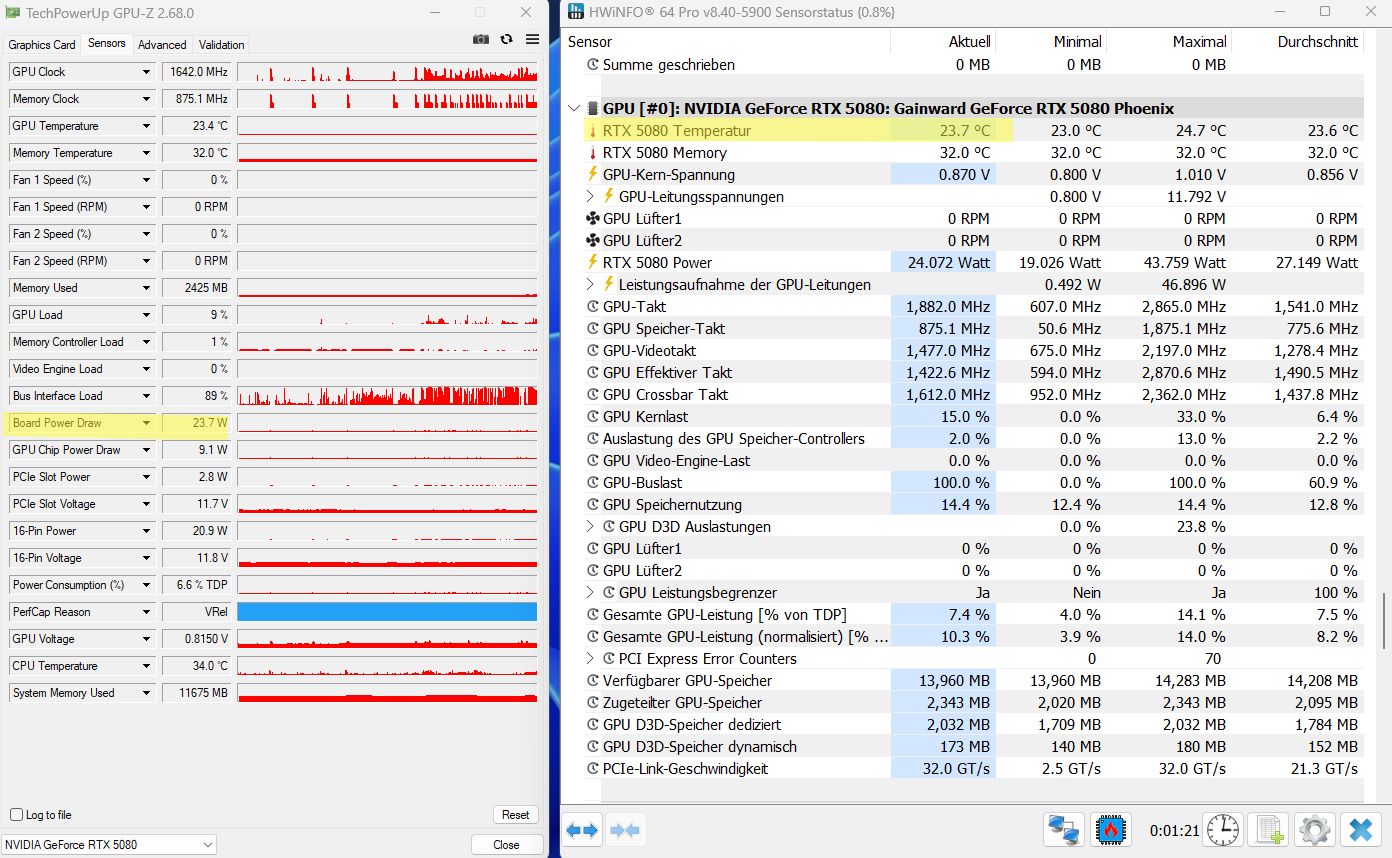Select the GPU Kernlast row label

click(x=645, y=417)
